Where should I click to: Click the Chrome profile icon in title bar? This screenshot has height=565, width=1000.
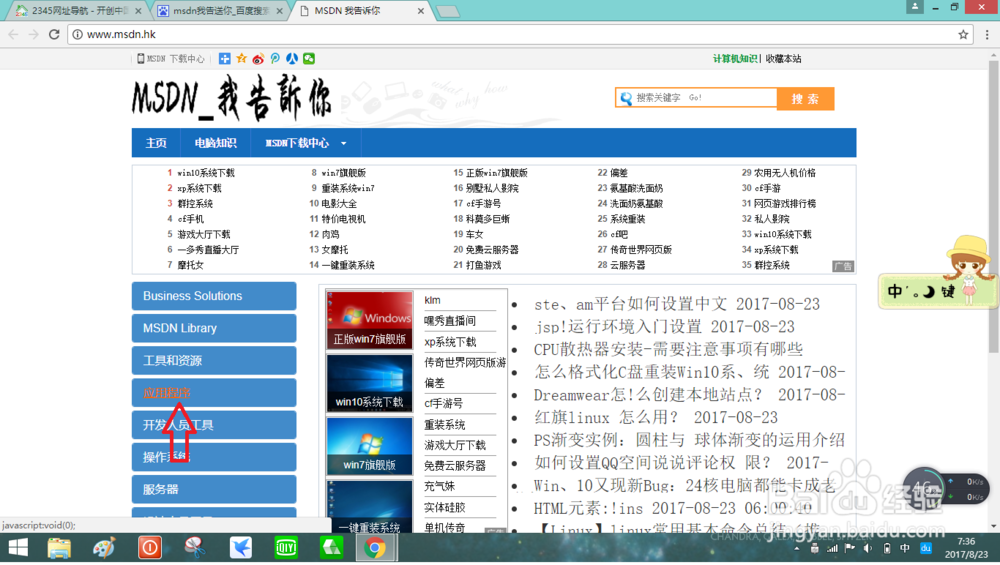click(915, 7)
